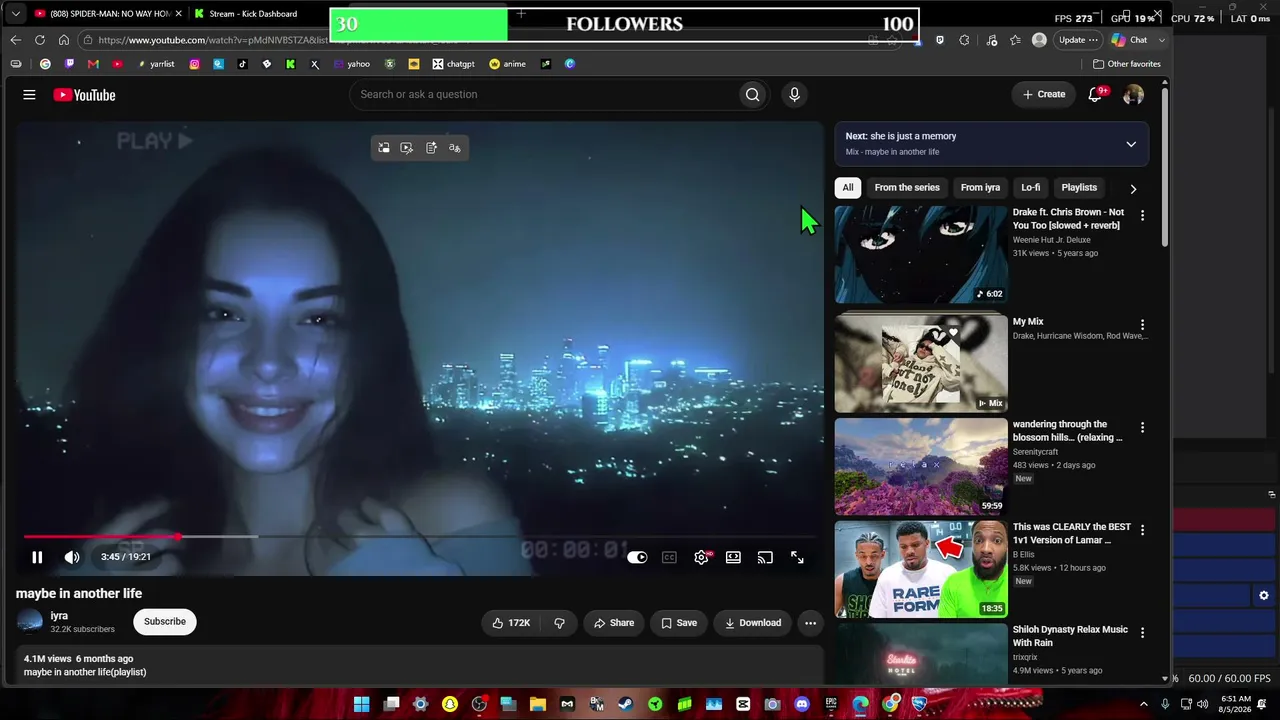This screenshot has width=1280, height=720.
Task: Open the YouTube guide hamburger menu
Action: coord(29,95)
